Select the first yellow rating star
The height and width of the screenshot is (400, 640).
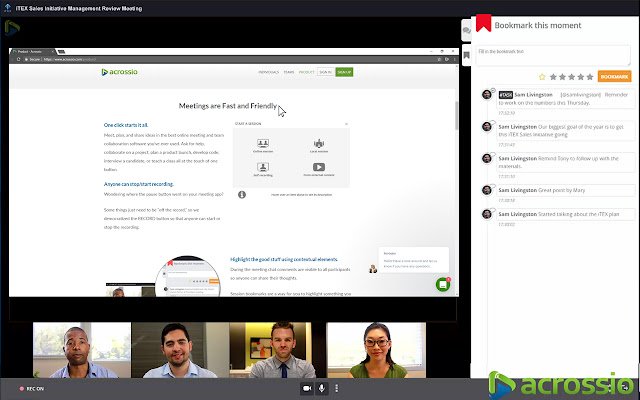click(x=542, y=77)
